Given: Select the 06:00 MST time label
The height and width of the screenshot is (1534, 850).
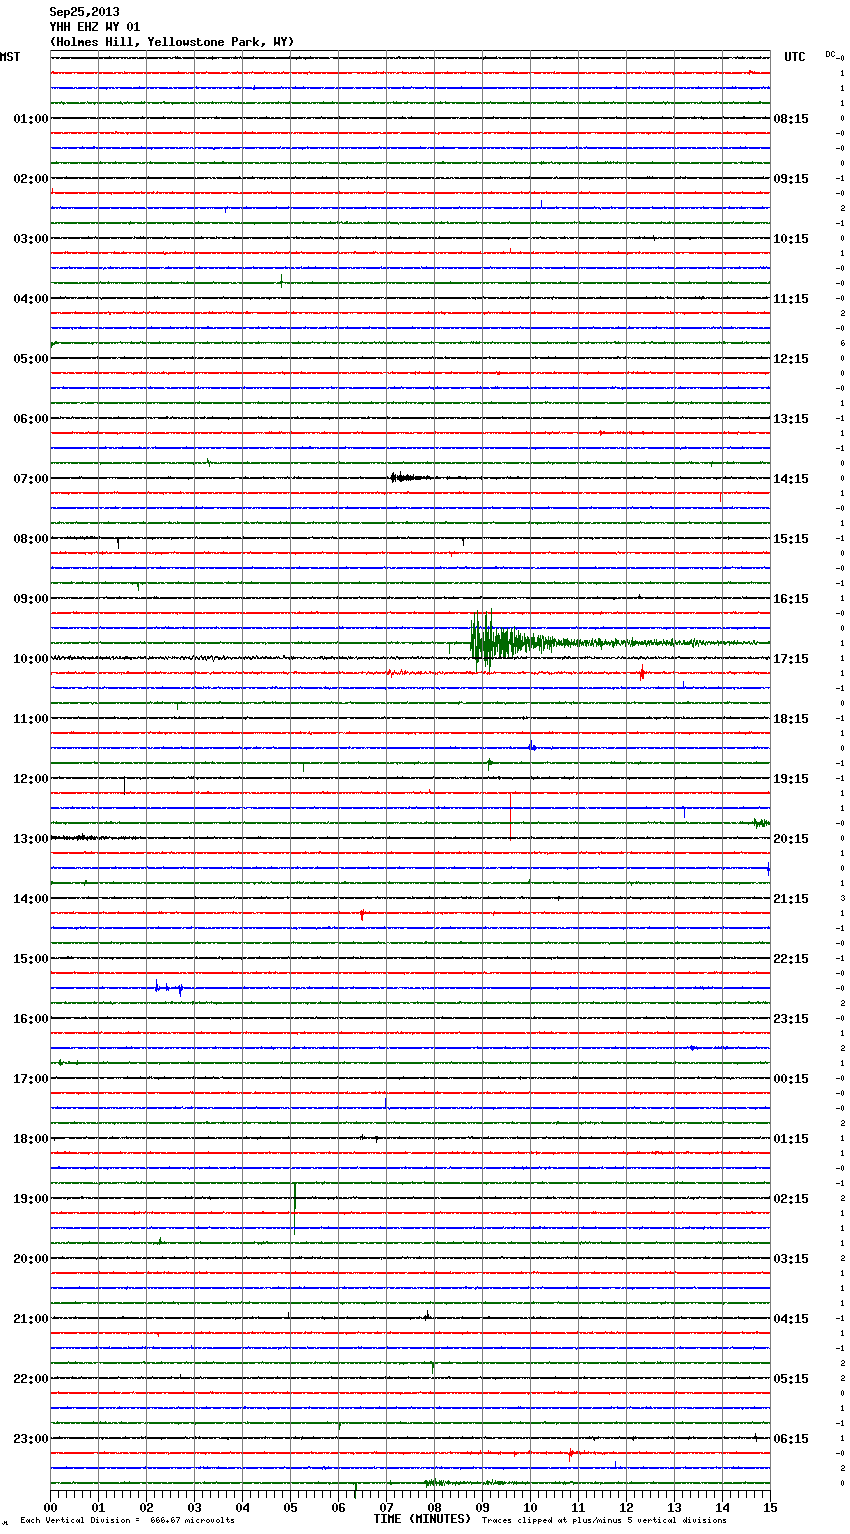Looking at the screenshot, I should click(31, 419).
